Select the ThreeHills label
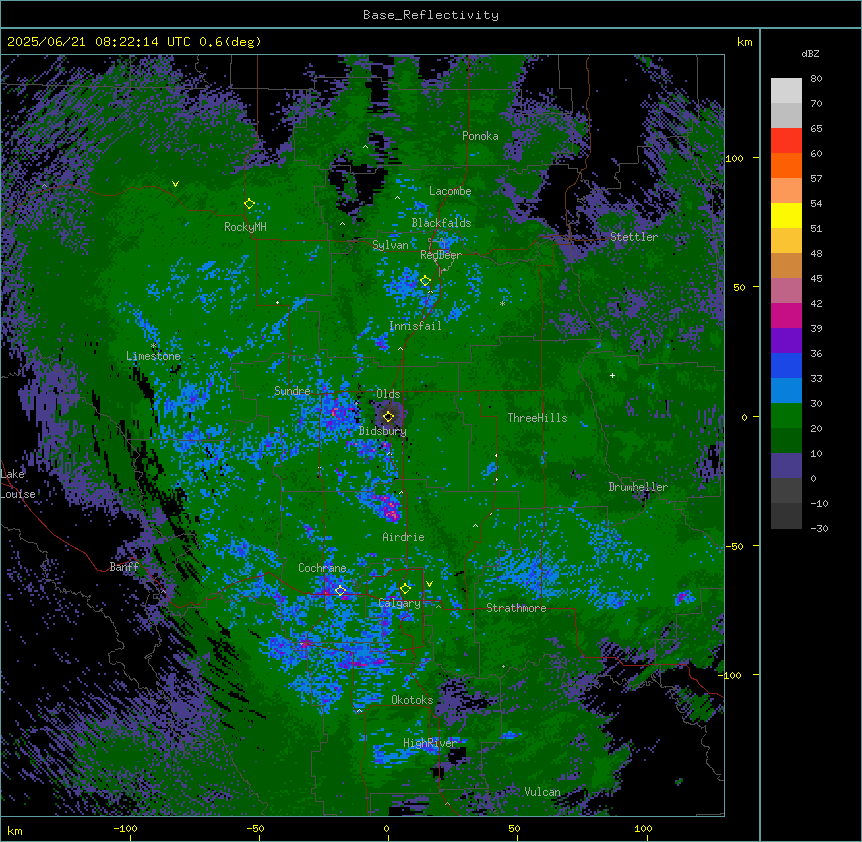Viewport: 862px width, 842px height. point(537,418)
